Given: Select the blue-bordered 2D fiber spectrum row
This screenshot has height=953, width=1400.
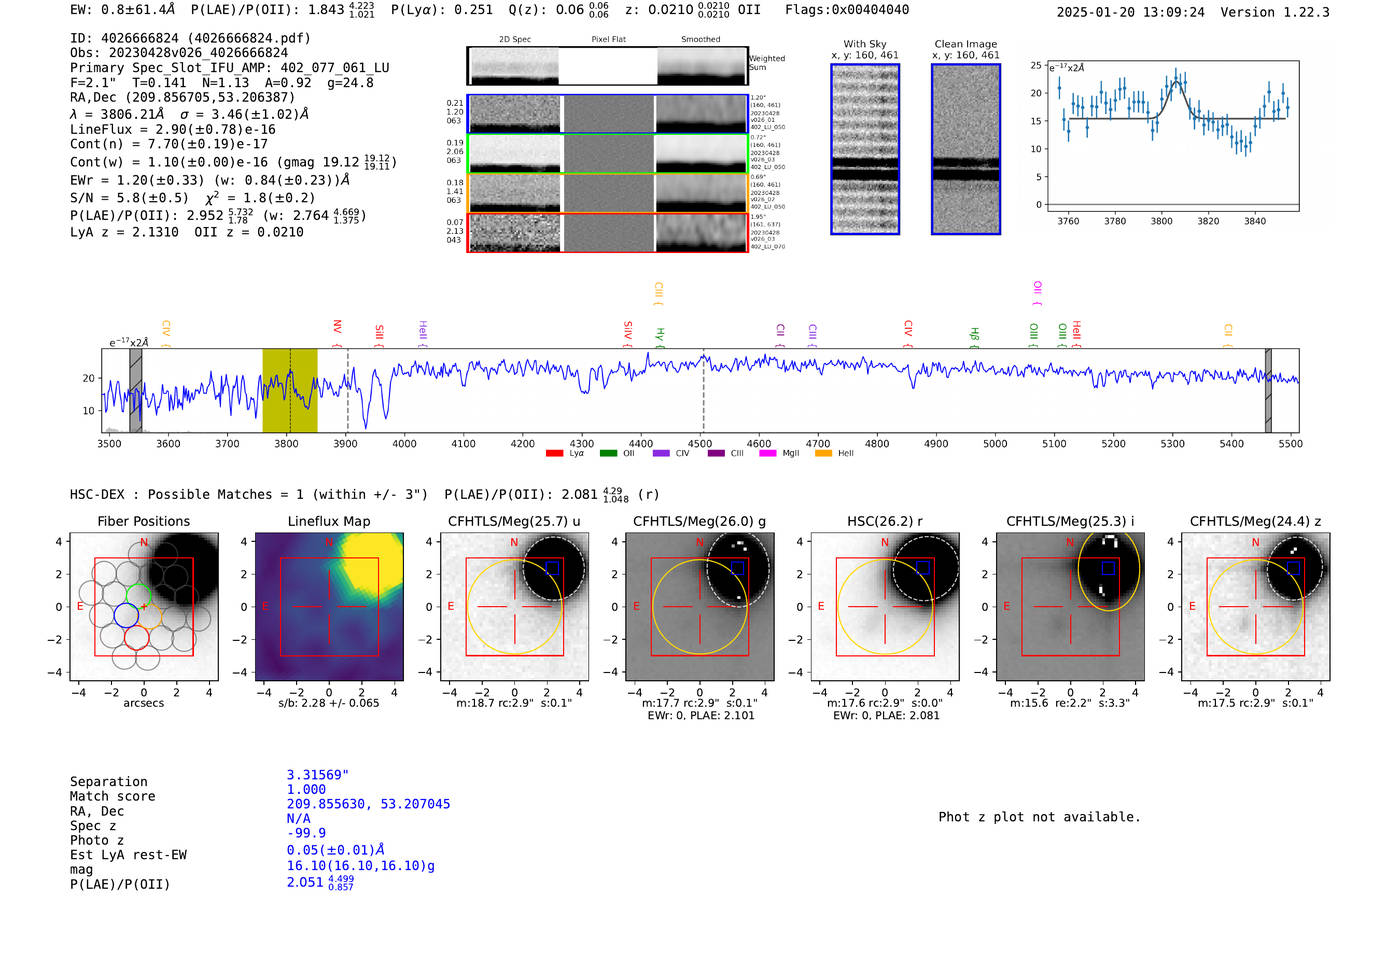Looking at the screenshot, I should click(607, 114).
